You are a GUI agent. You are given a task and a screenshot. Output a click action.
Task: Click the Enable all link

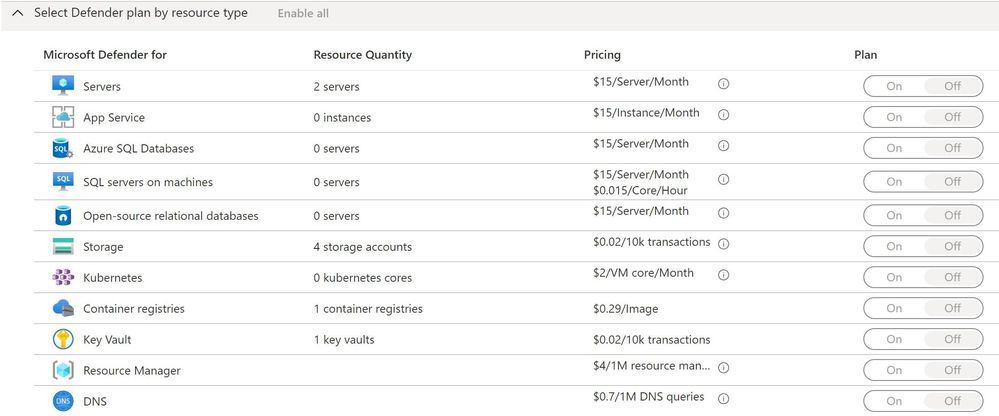pos(303,13)
